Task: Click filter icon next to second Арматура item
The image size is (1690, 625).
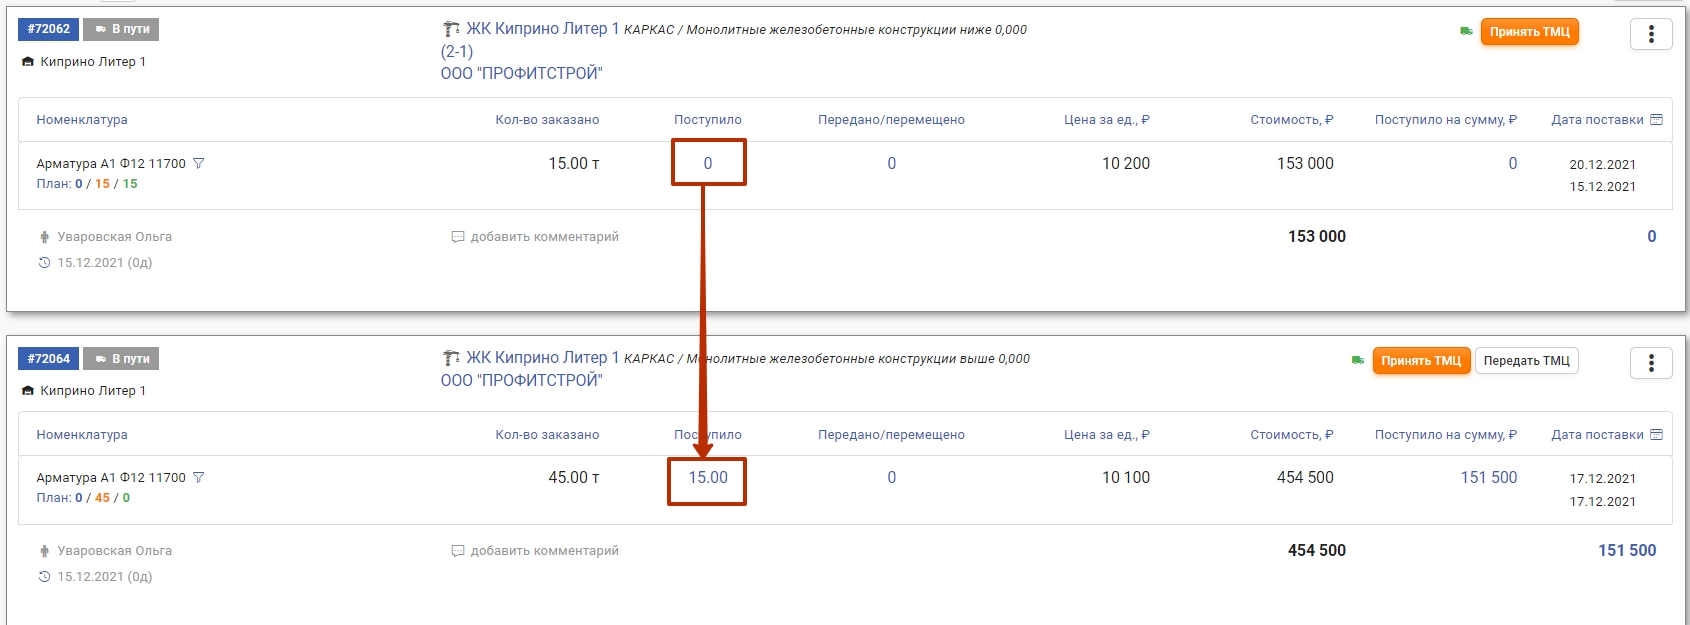Action: [x=198, y=478]
